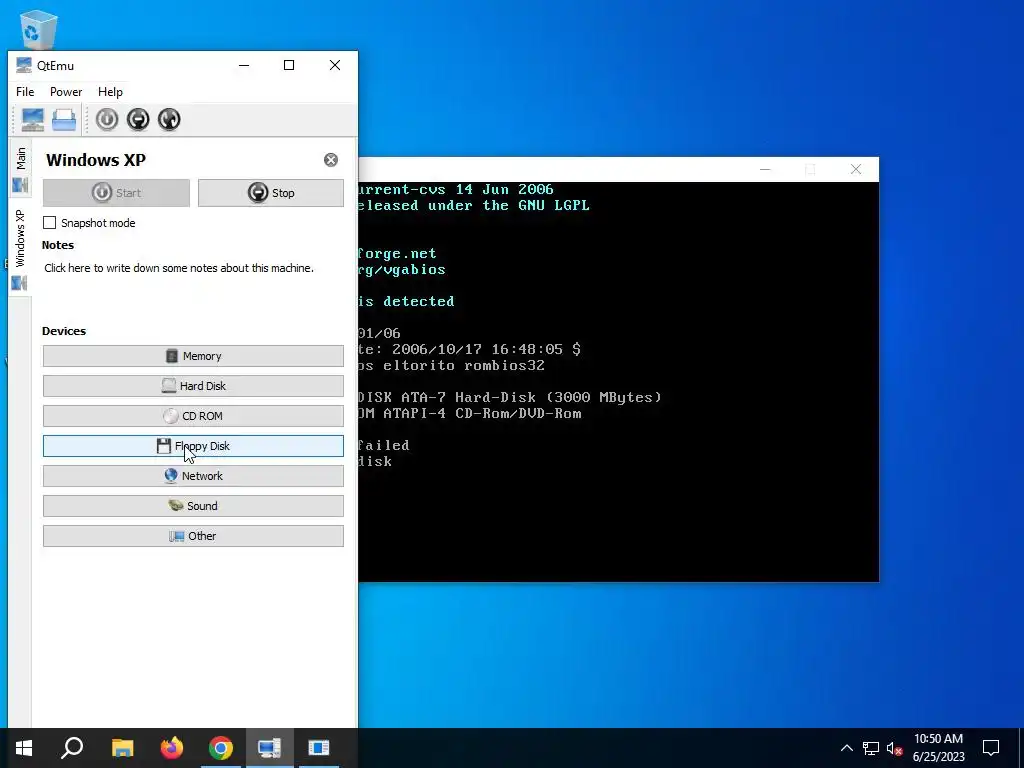The image size is (1024, 768).
Task: Click the restart machine toolbar icon
Action: click(x=169, y=120)
